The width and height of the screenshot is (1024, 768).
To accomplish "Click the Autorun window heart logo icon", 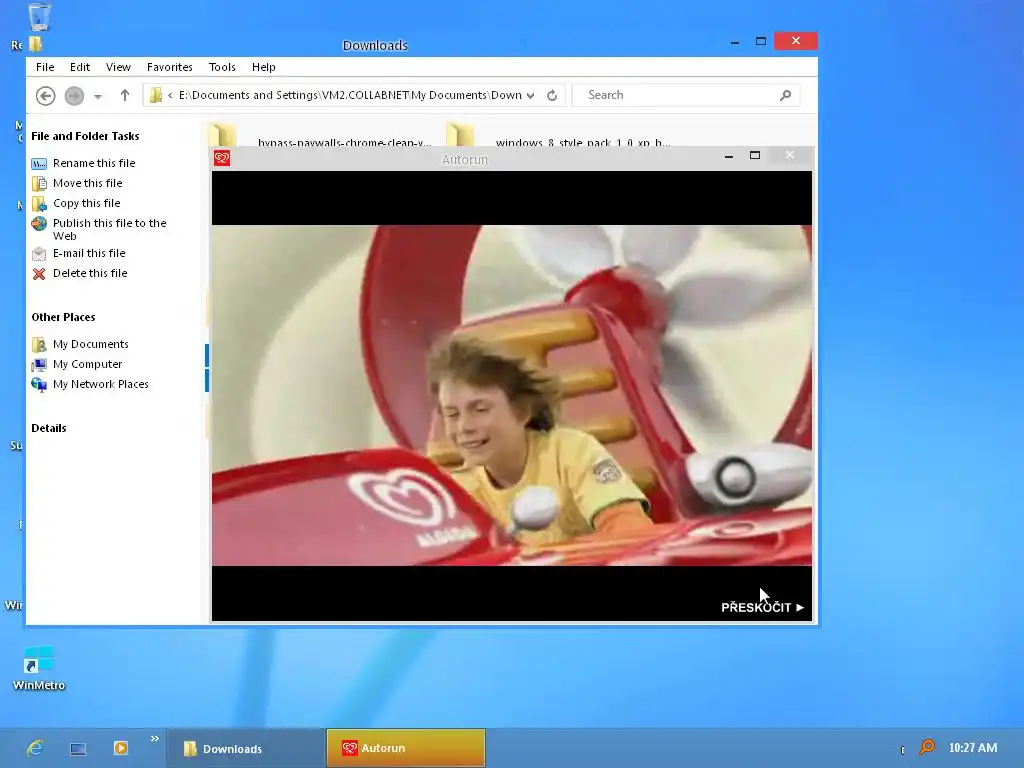I will pos(222,158).
